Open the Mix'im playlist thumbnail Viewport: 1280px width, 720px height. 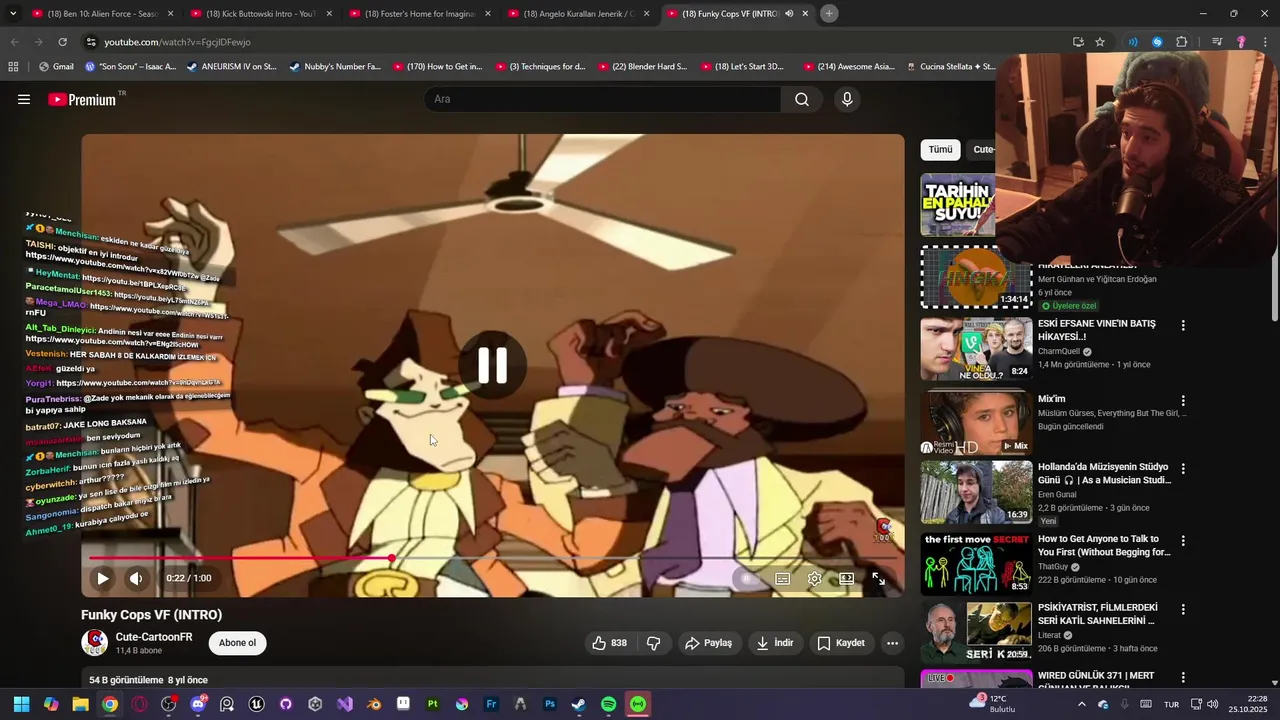[x=976, y=424]
